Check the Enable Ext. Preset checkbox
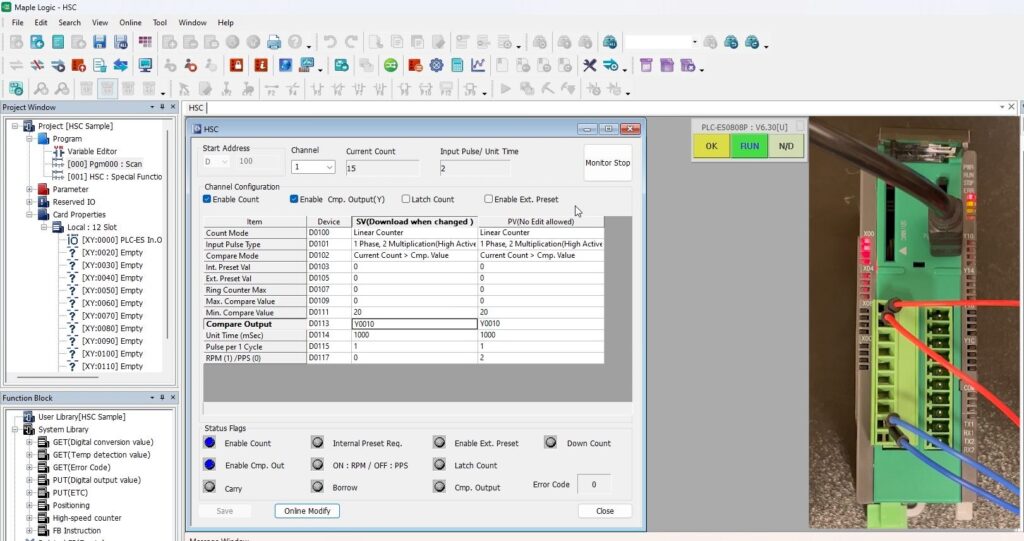This screenshot has height=541, width=1024. click(x=488, y=199)
